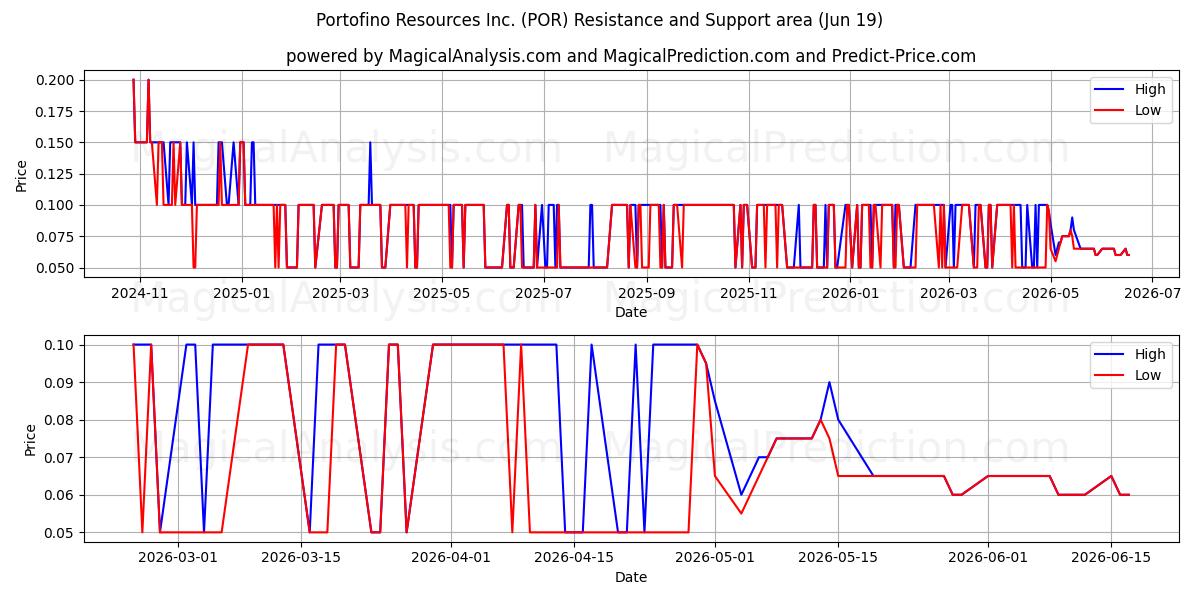Click the '2025-09' tick label
Viewport: 1200px width, 600px height.
pos(645,293)
